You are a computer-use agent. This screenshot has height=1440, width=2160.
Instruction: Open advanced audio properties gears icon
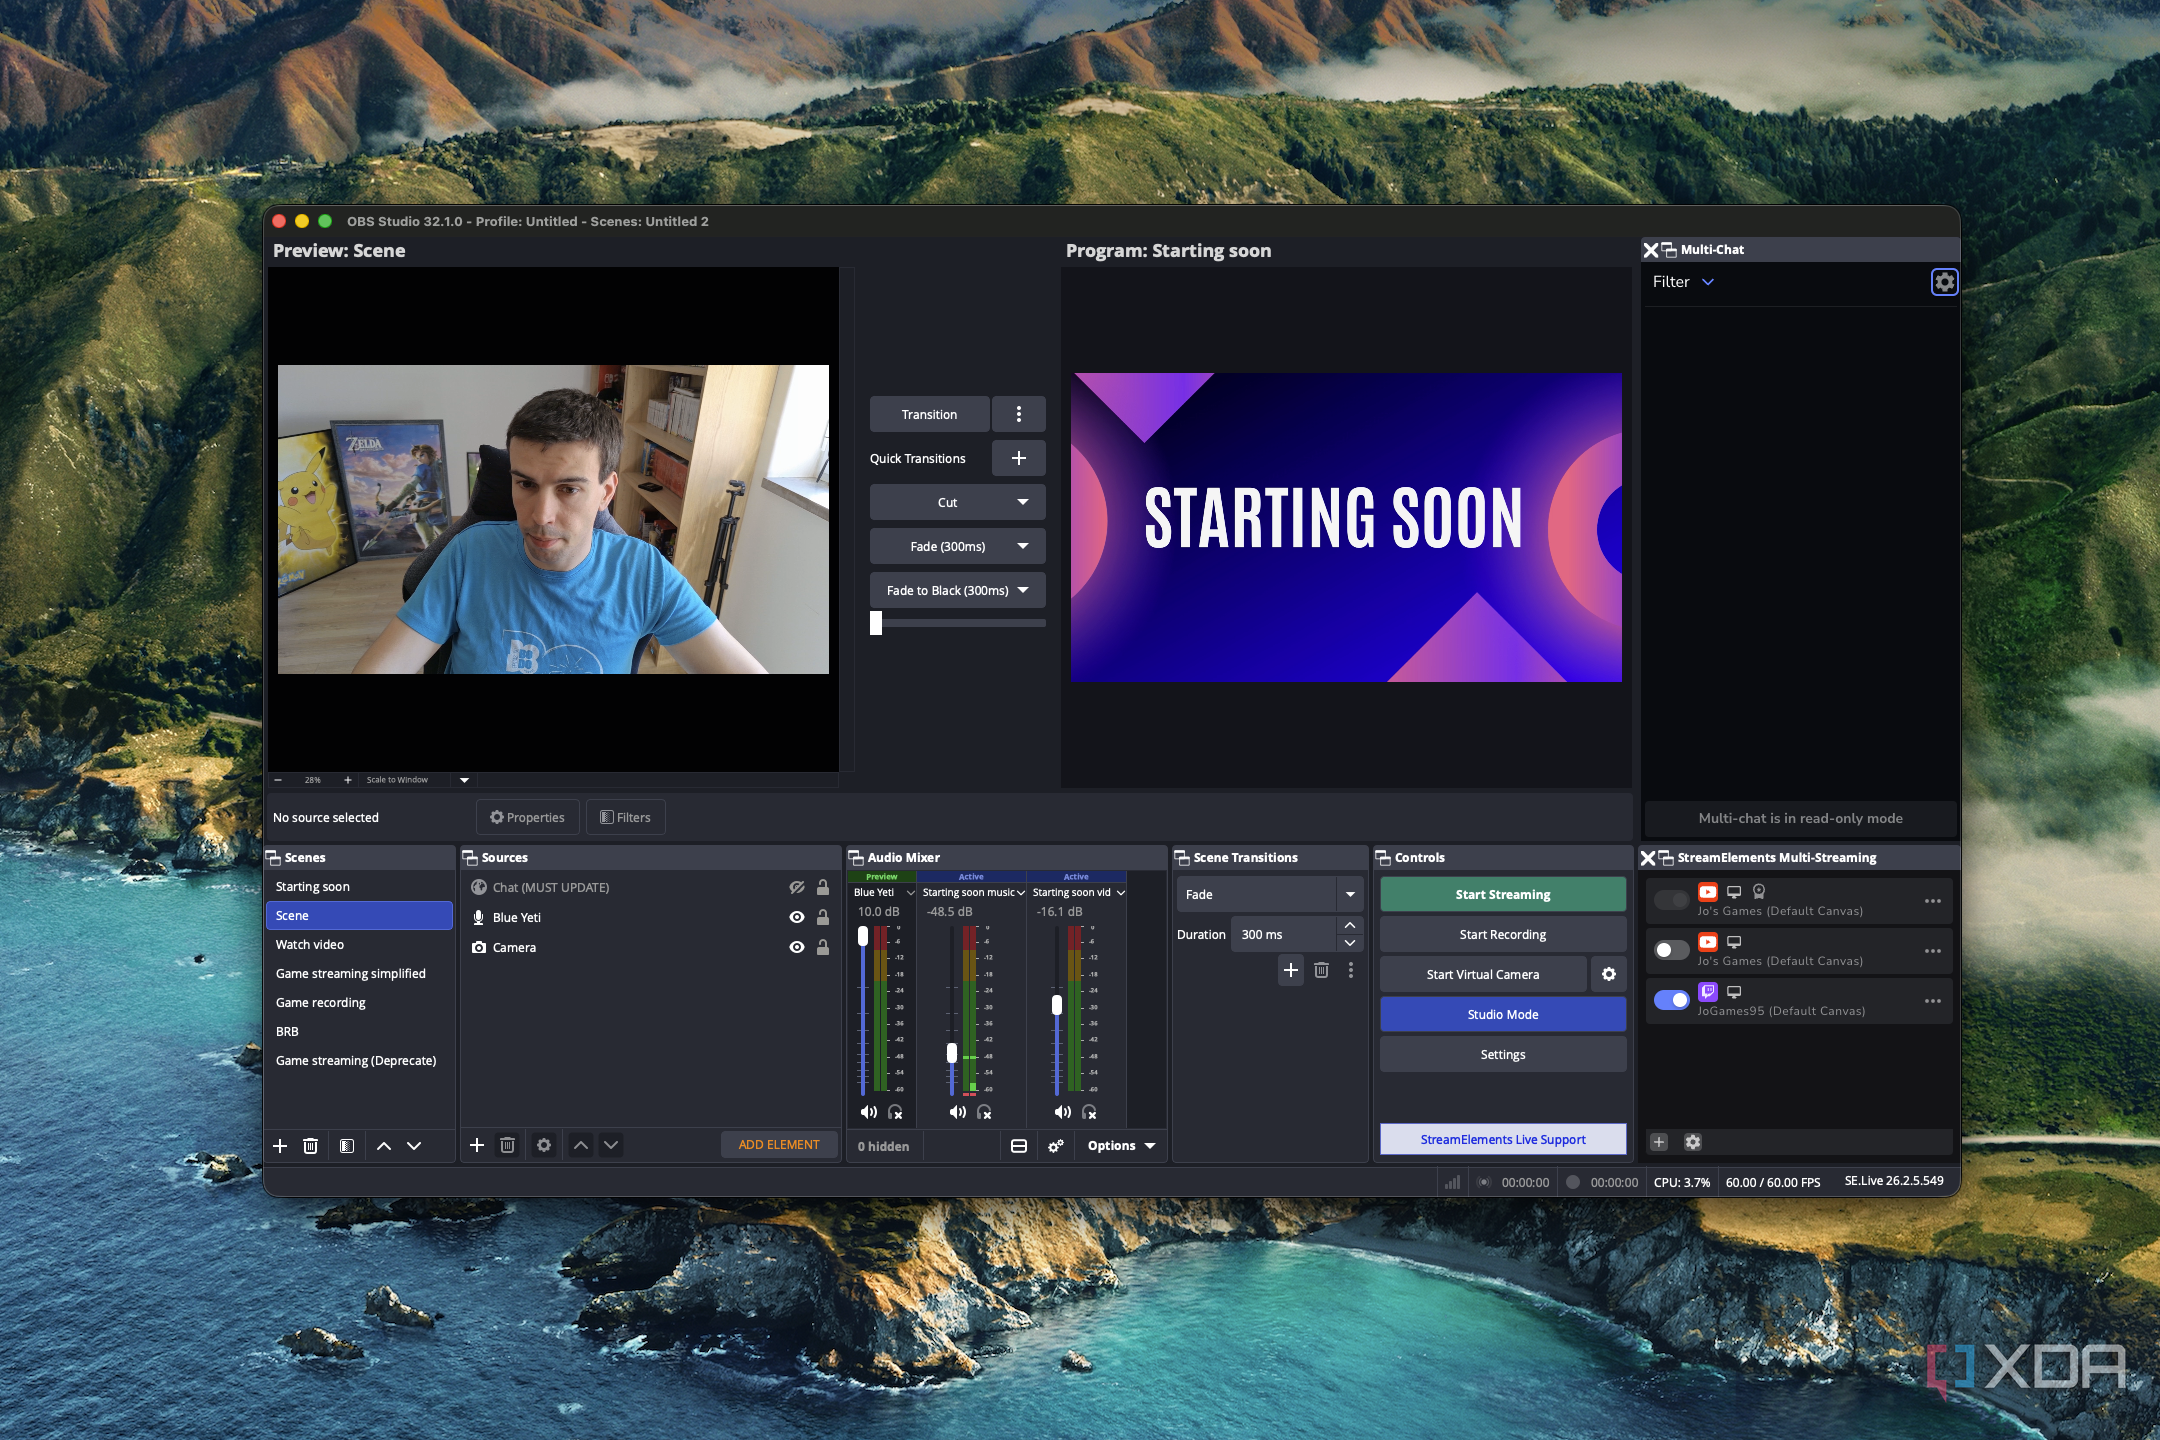(x=1056, y=1146)
